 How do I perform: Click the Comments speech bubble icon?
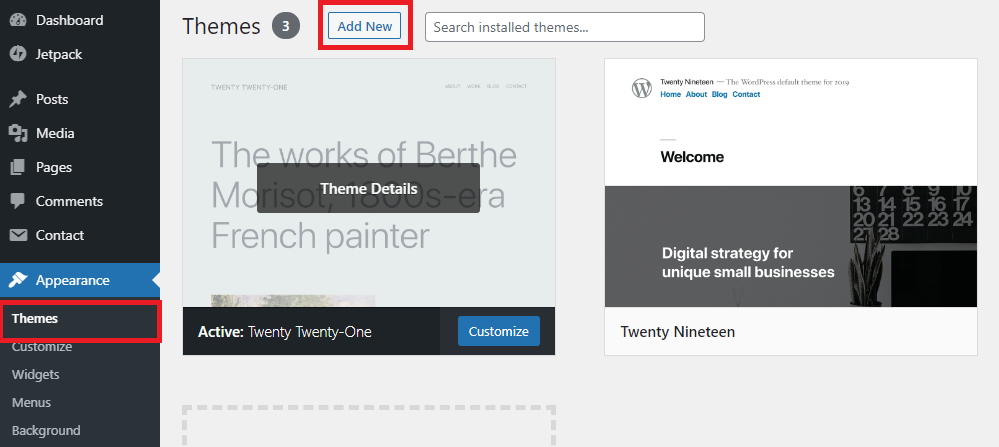18,201
